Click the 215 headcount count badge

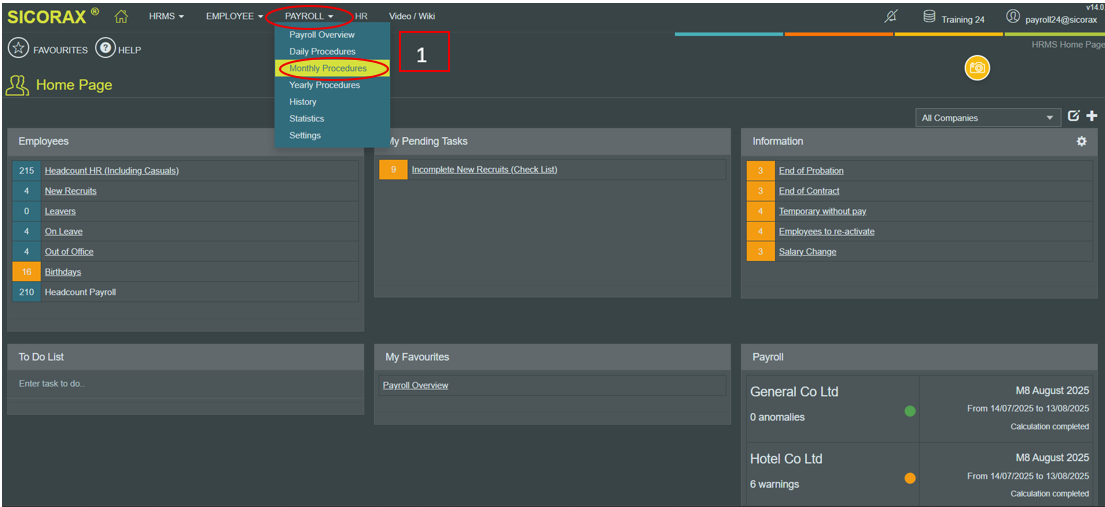[27, 171]
